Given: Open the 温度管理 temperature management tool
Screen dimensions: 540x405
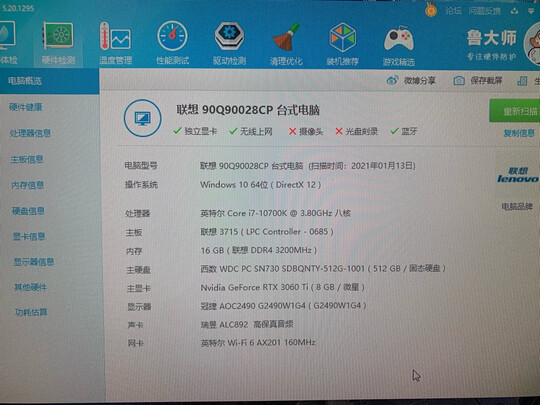Looking at the screenshot, I should [x=115, y=43].
